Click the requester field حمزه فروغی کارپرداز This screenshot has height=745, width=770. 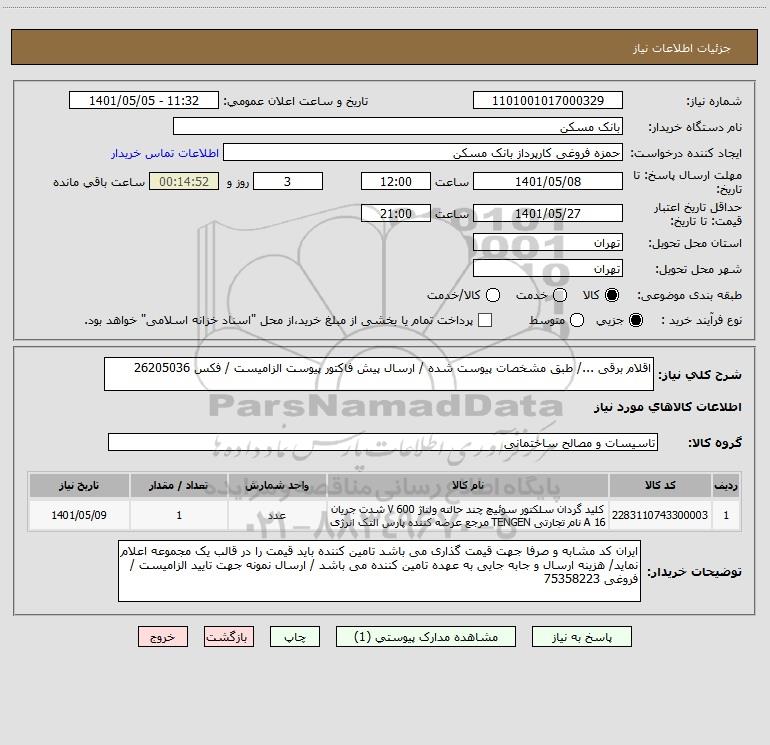tap(423, 153)
